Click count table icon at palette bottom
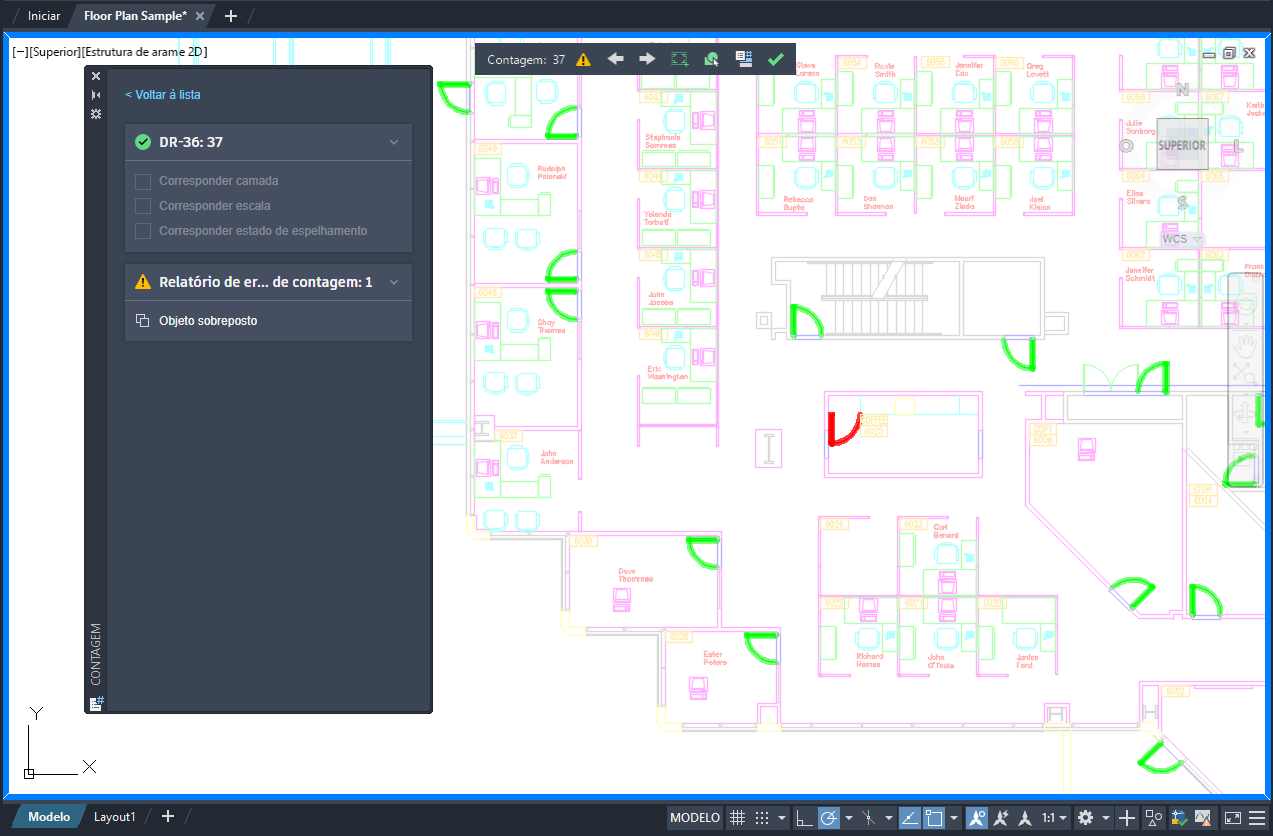This screenshot has width=1273, height=836. (x=97, y=703)
